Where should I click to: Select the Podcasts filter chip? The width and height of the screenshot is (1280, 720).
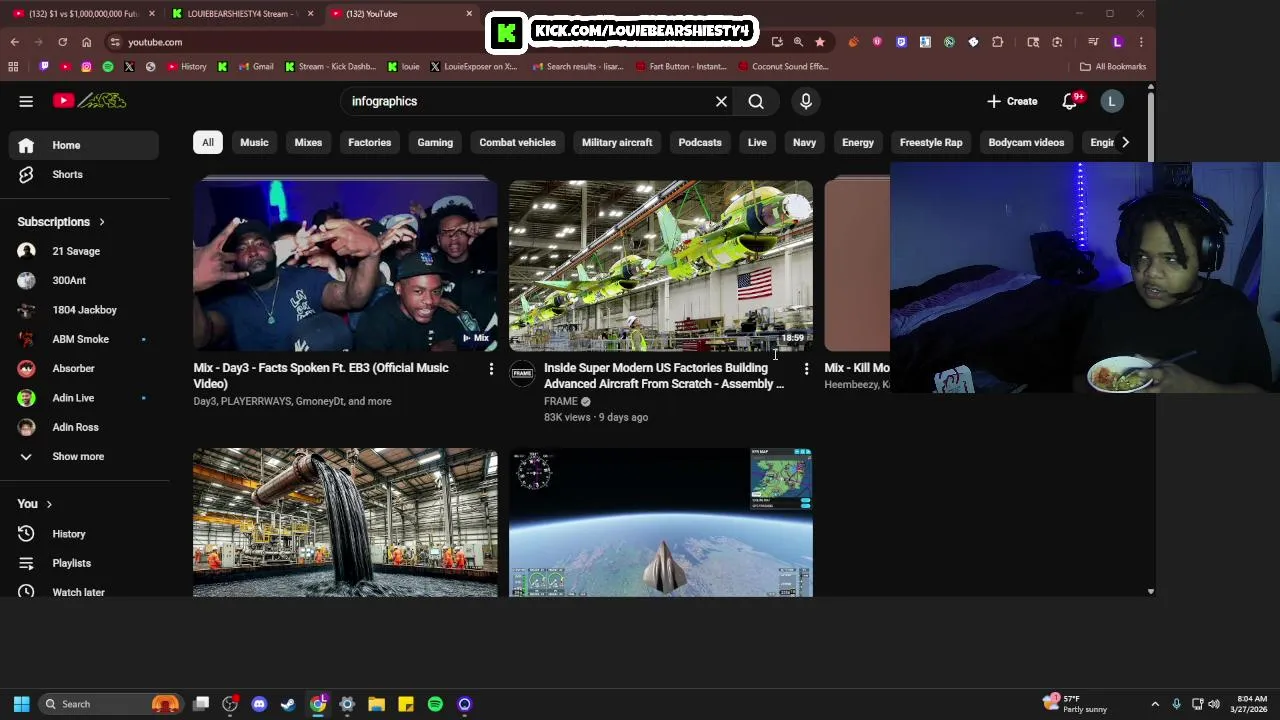(x=700, y=142)
